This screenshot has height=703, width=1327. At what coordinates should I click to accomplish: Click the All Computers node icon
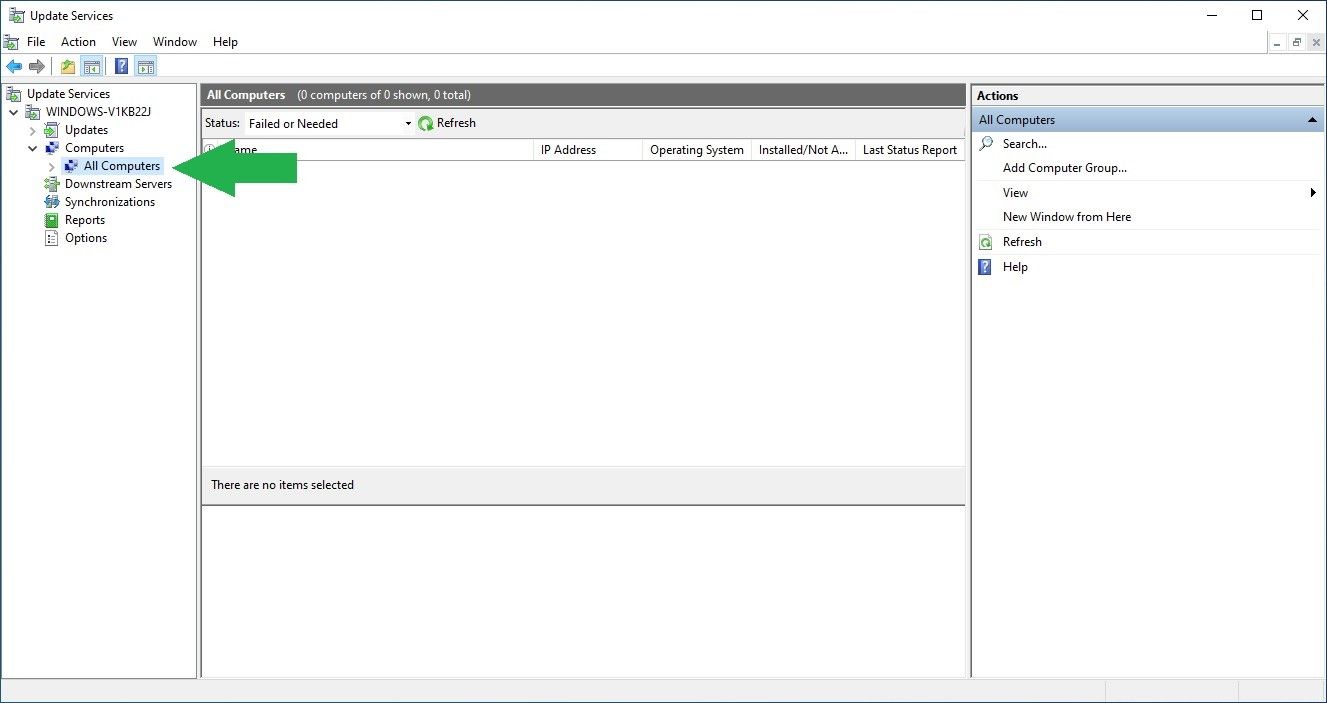(x=71, y=166)
